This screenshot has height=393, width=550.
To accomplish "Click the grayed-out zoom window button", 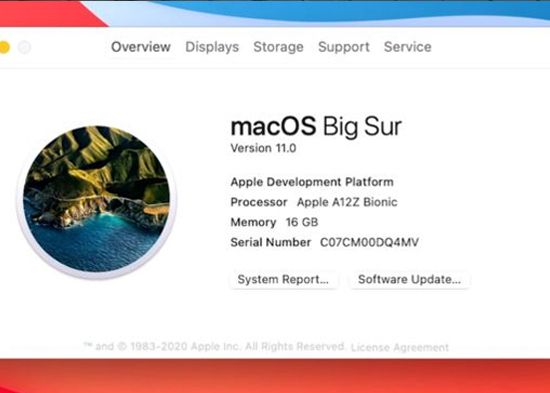I will tap(24, 47).
